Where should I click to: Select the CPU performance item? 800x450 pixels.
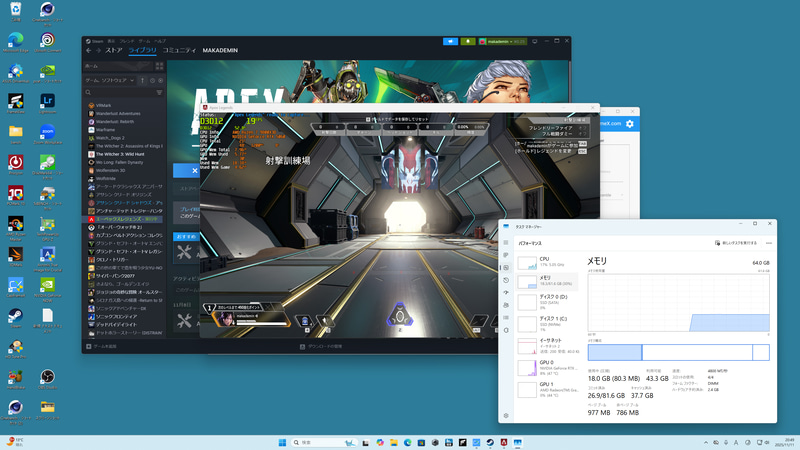click(547, 262)
